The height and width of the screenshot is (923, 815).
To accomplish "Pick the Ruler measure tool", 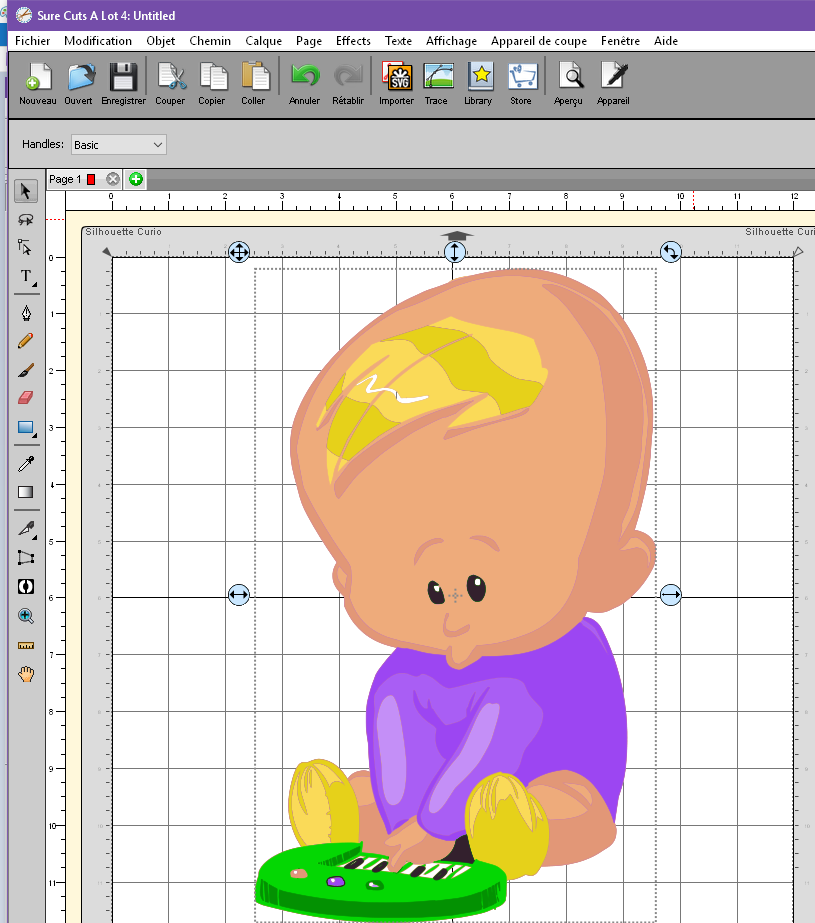I will click(x=26, y=646).
